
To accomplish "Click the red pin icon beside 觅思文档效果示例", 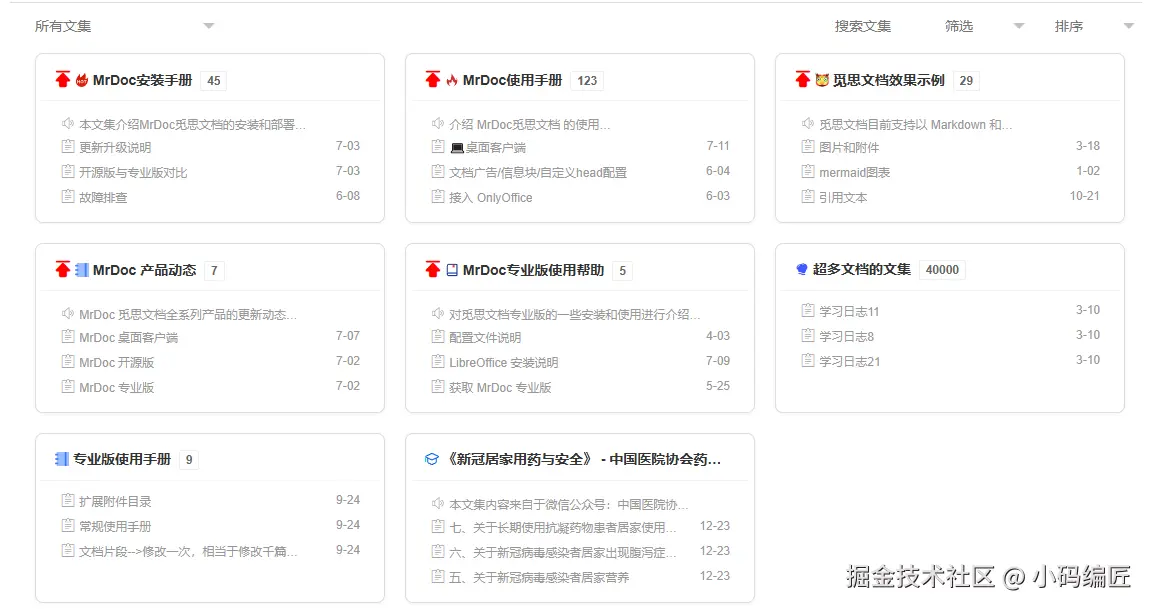I will coord(803,79).
